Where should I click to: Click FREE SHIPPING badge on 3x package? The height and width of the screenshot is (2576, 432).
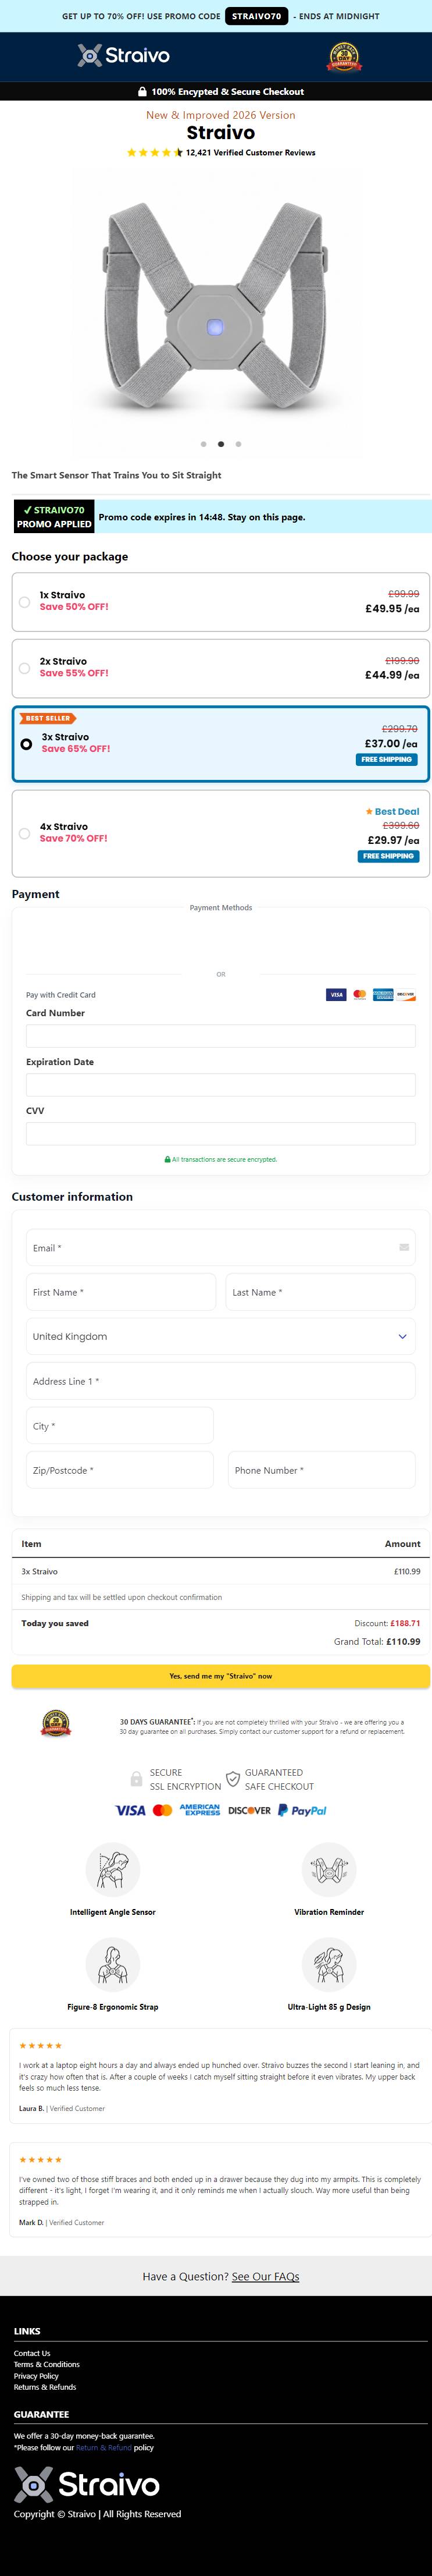click(x=386, y=760)
